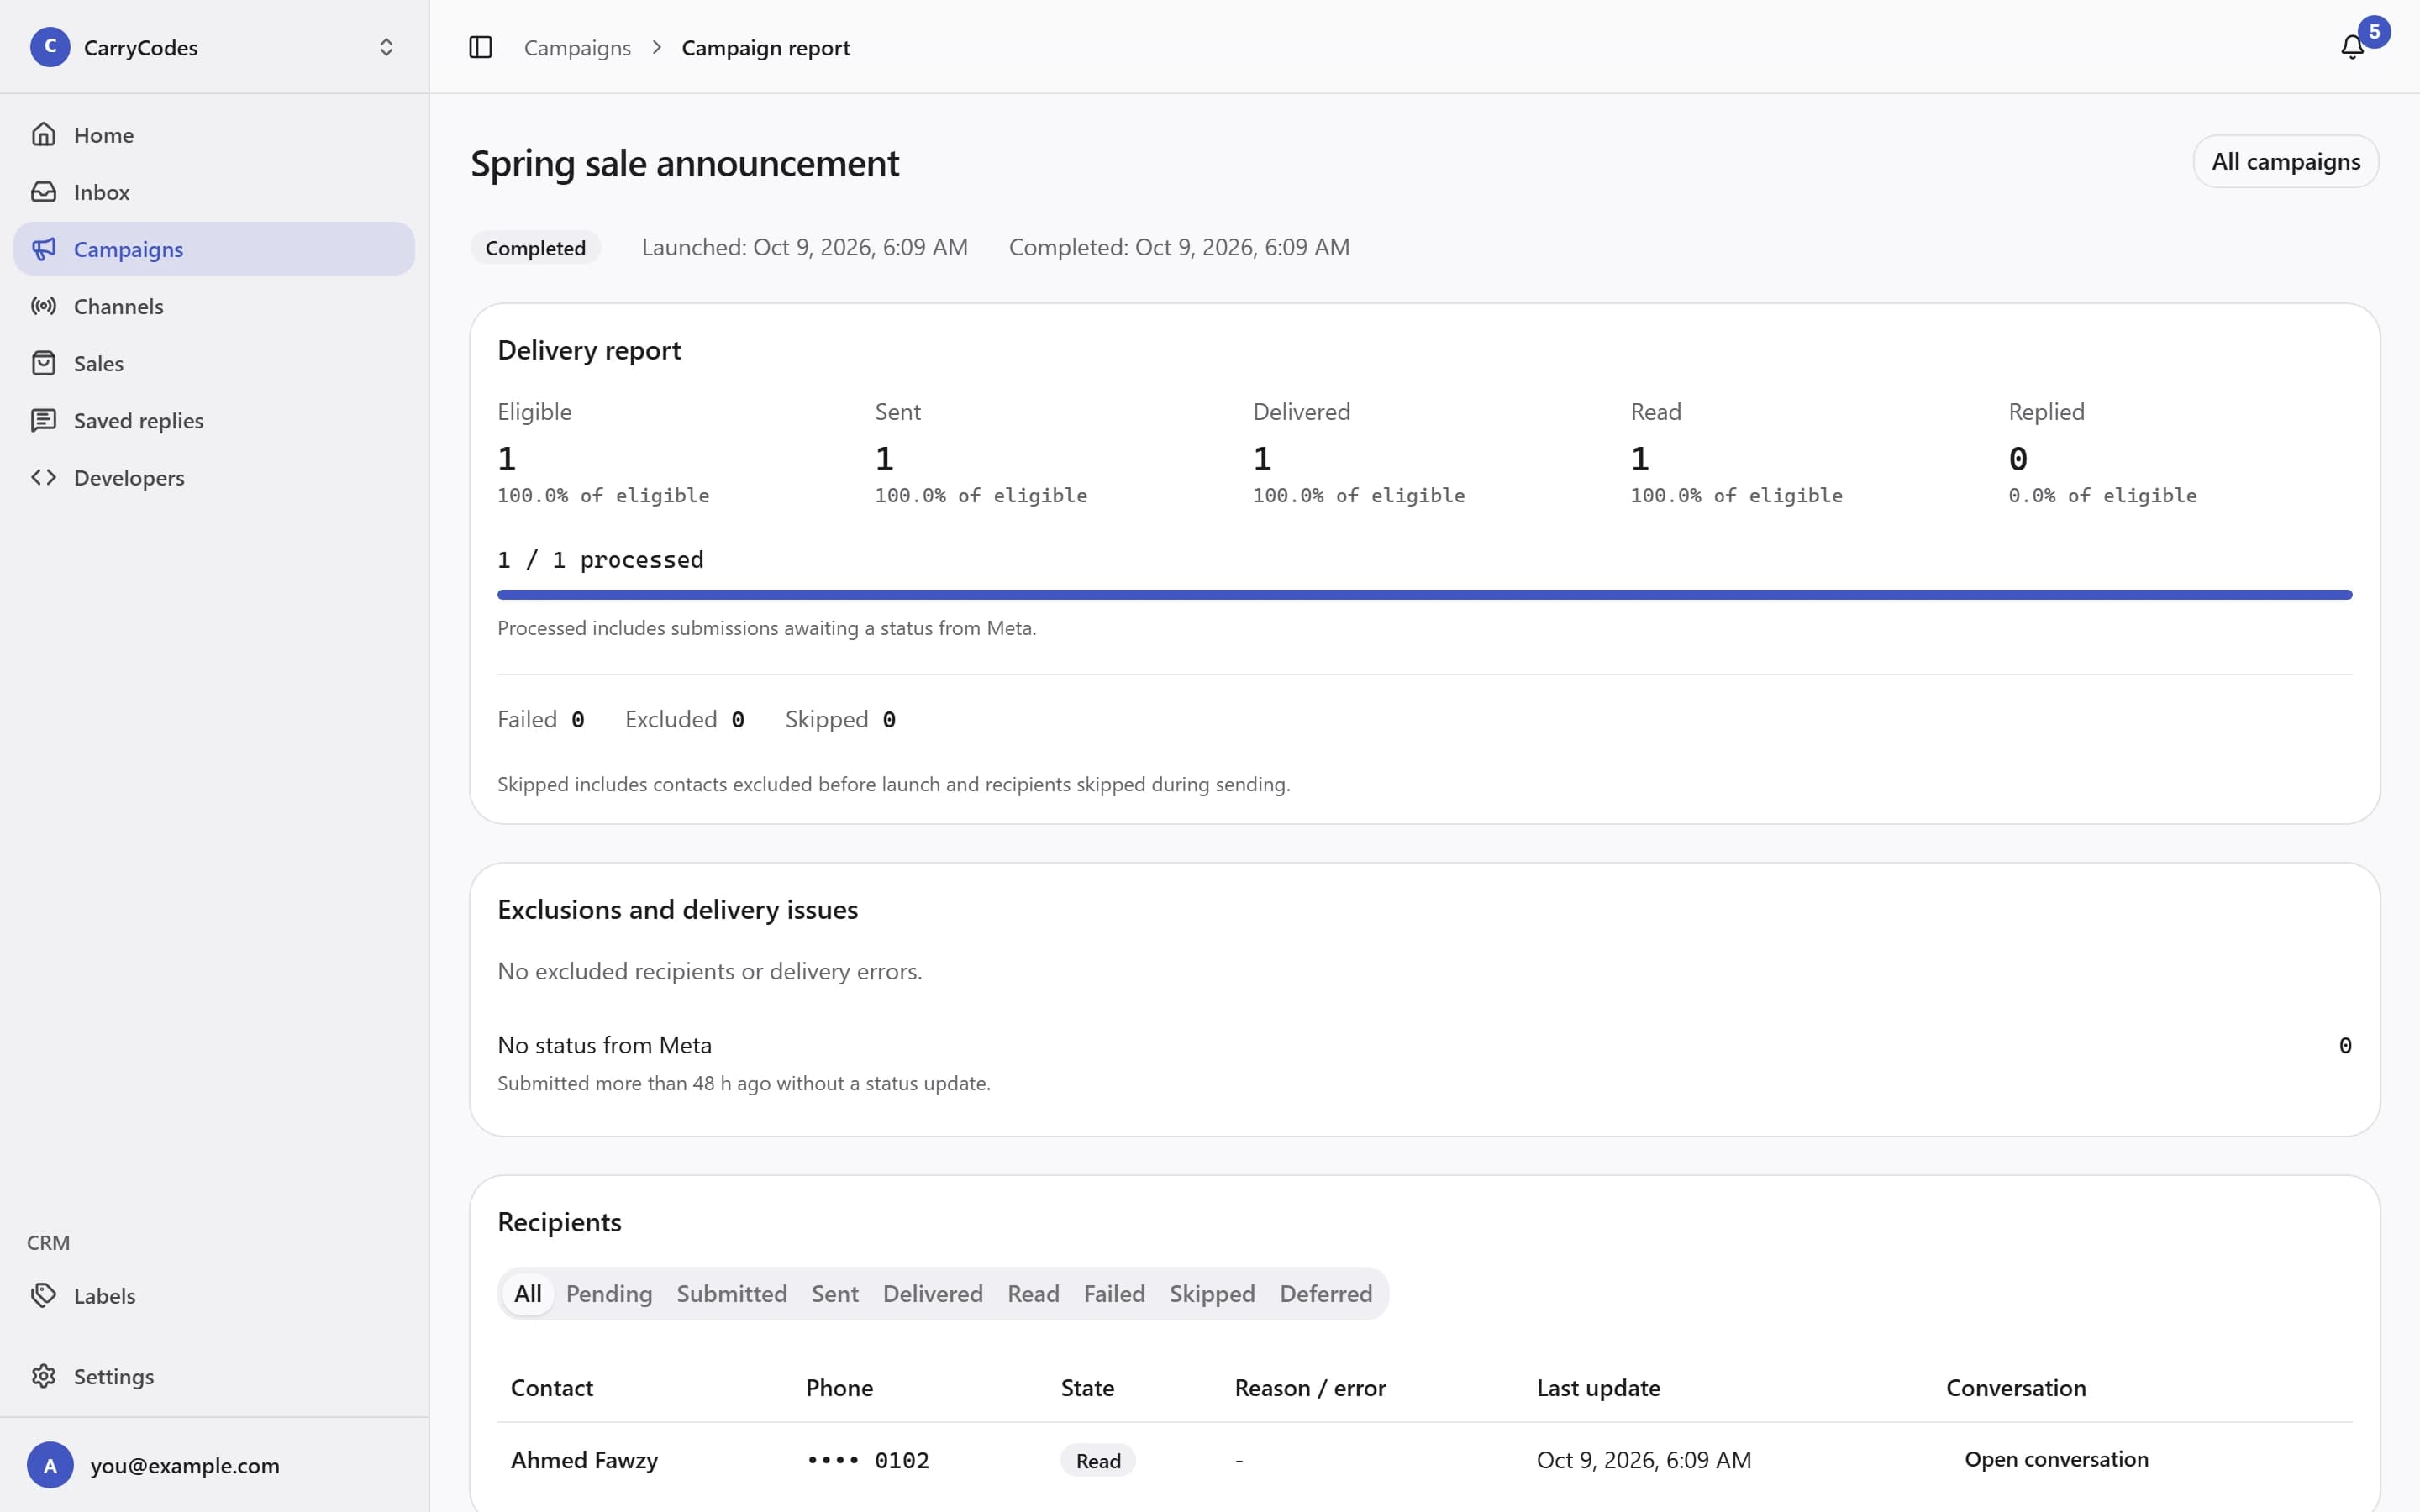Click Ahmed Fawzy contact name
The image size is (2420, 1512).
coord(584,1460)
